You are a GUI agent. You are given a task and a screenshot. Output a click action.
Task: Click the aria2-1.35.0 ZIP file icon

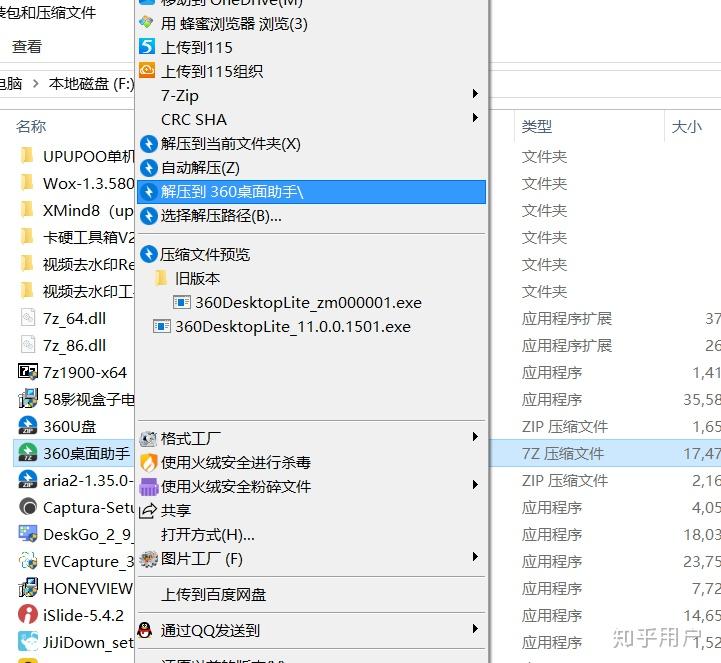pyautogui.click(x=28, y=480)
